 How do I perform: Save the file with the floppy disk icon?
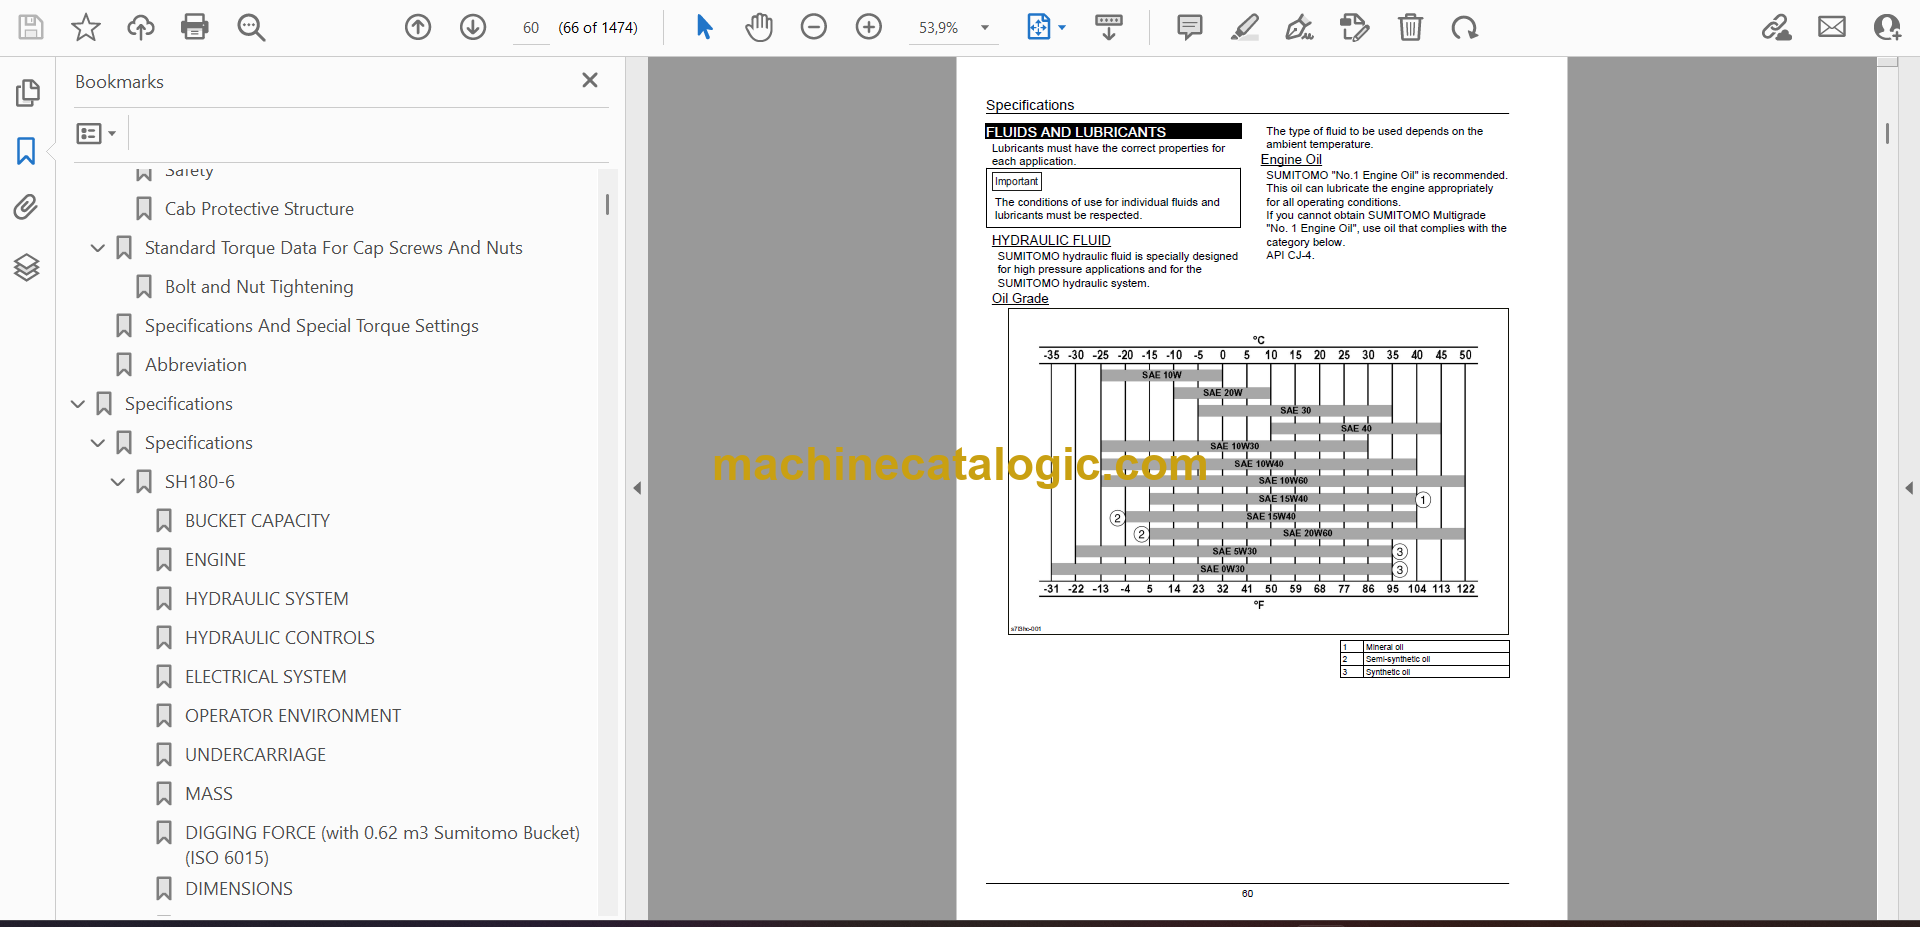tap(31, 27)
